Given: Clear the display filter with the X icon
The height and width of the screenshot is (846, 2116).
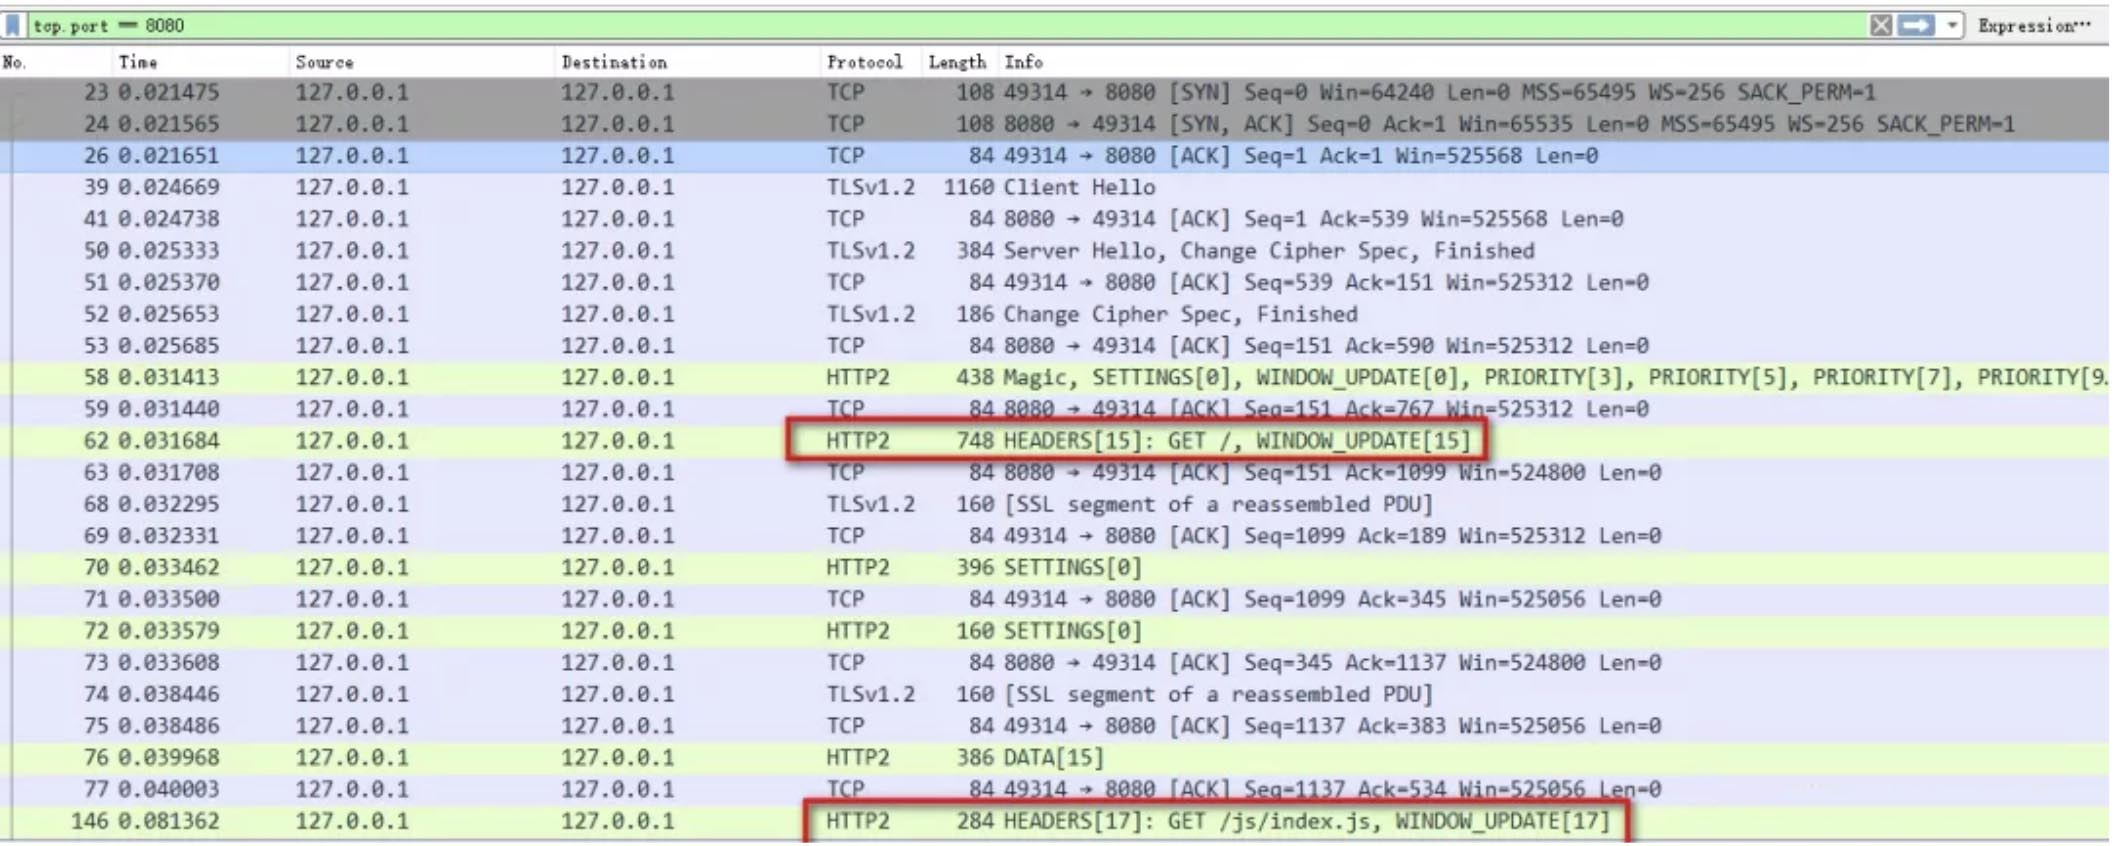Looking at the screenshot, I should tap(1880, 25).
